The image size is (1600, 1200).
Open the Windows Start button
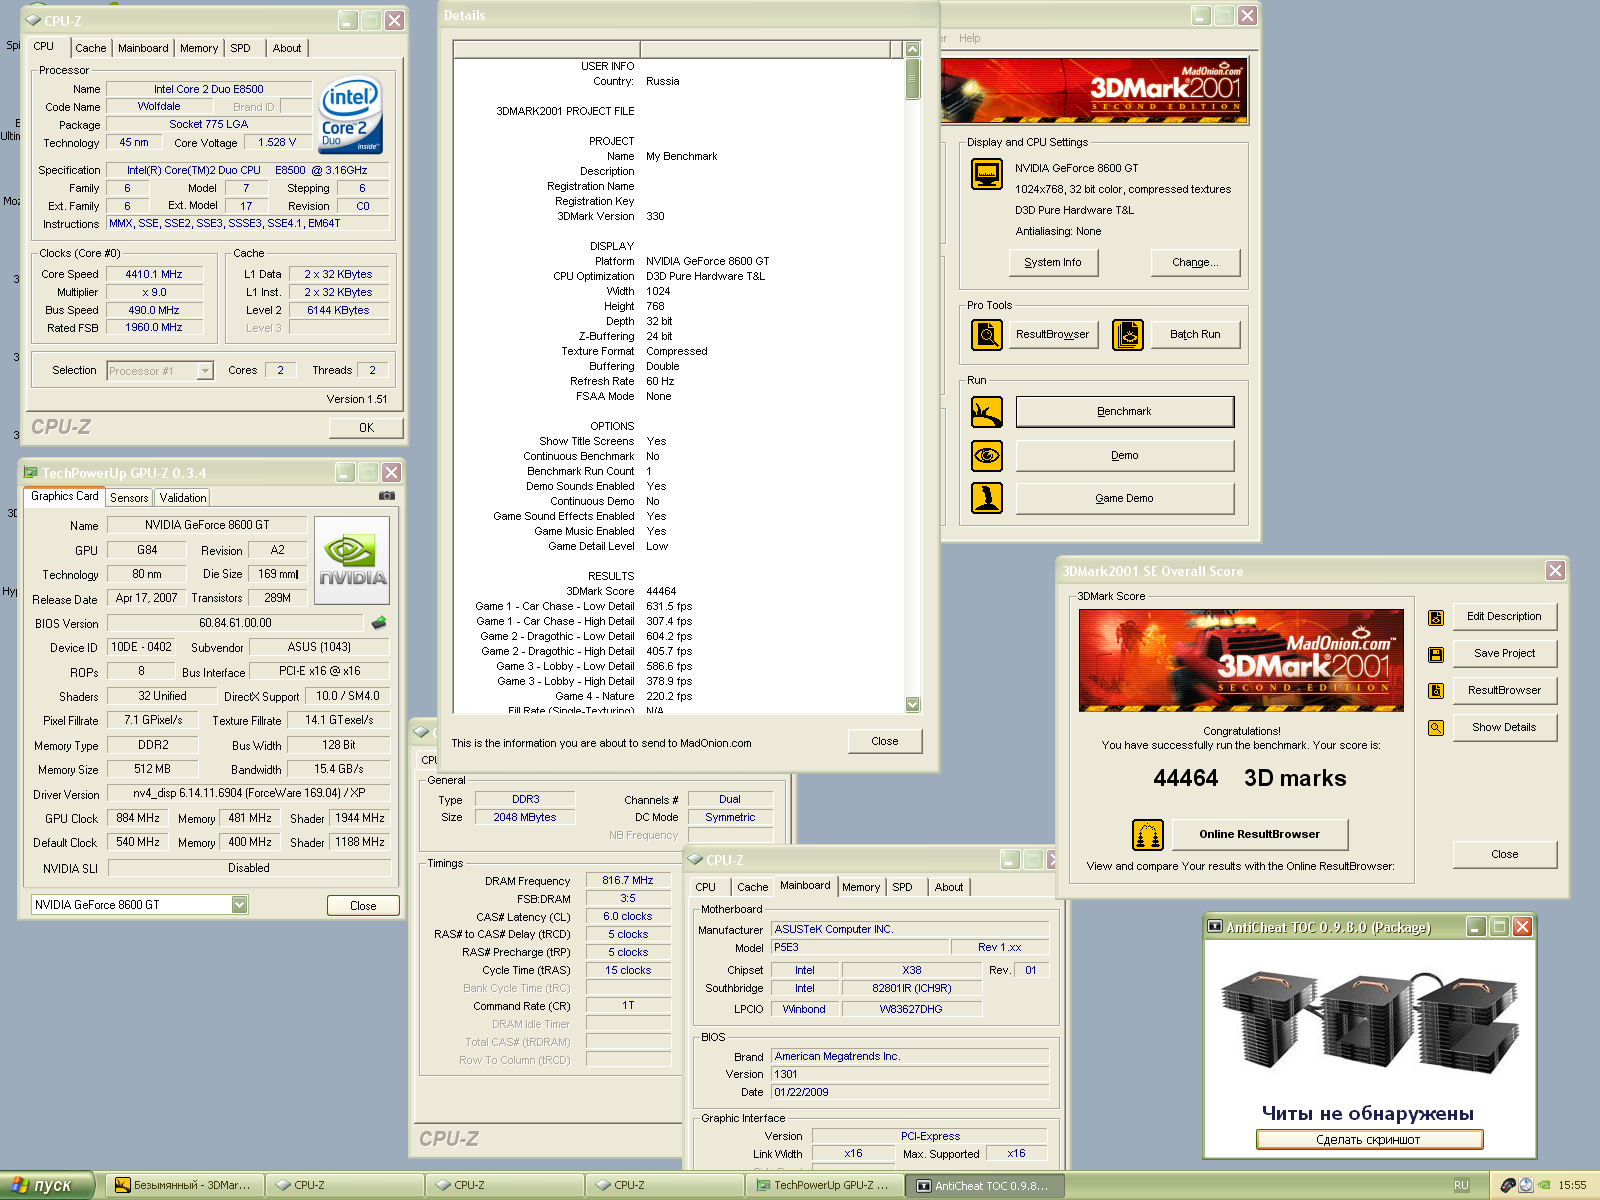coord(47,1185)
